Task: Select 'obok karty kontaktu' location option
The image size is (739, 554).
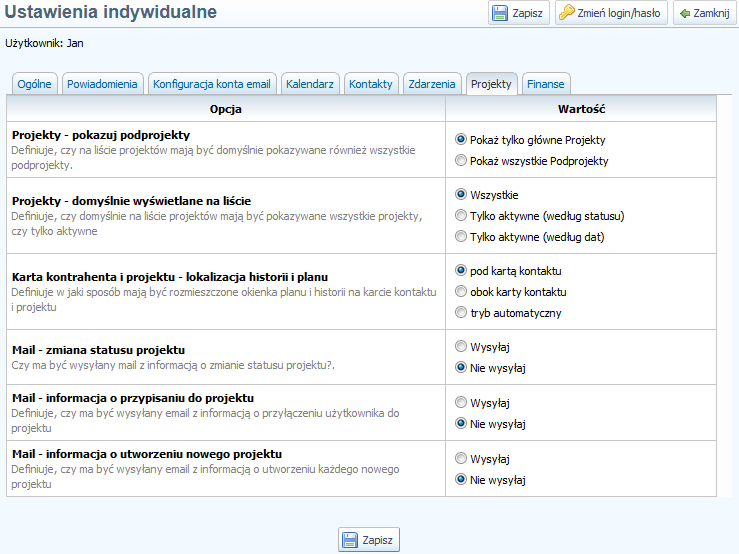Action: (461, 291)
